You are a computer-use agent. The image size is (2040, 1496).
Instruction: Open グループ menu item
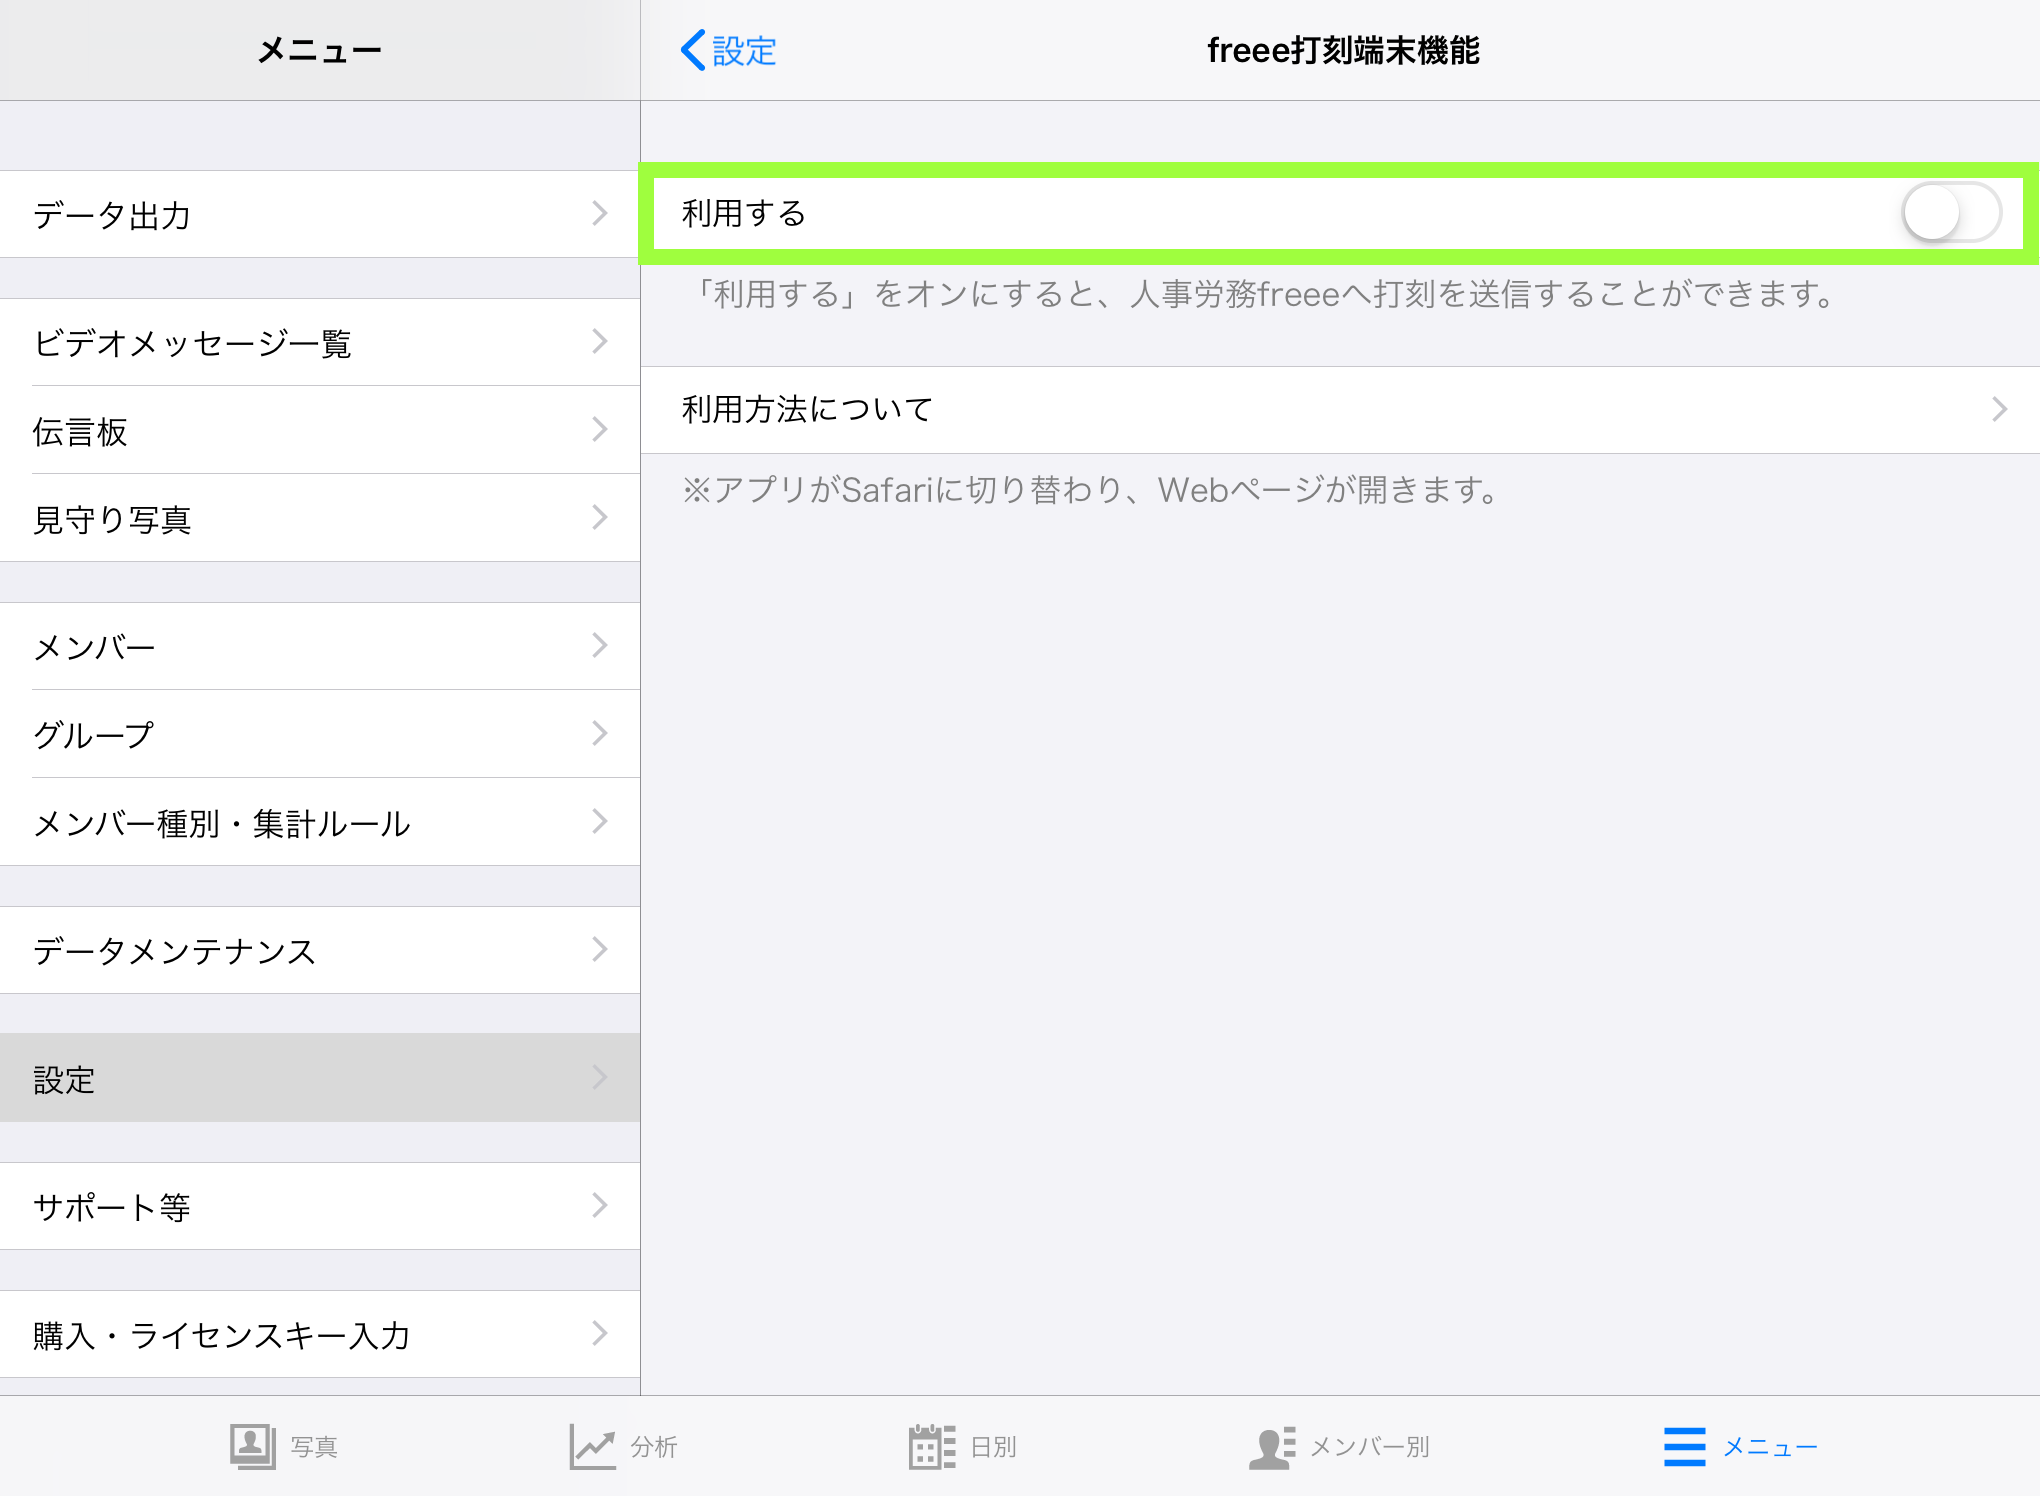point(320,734)
